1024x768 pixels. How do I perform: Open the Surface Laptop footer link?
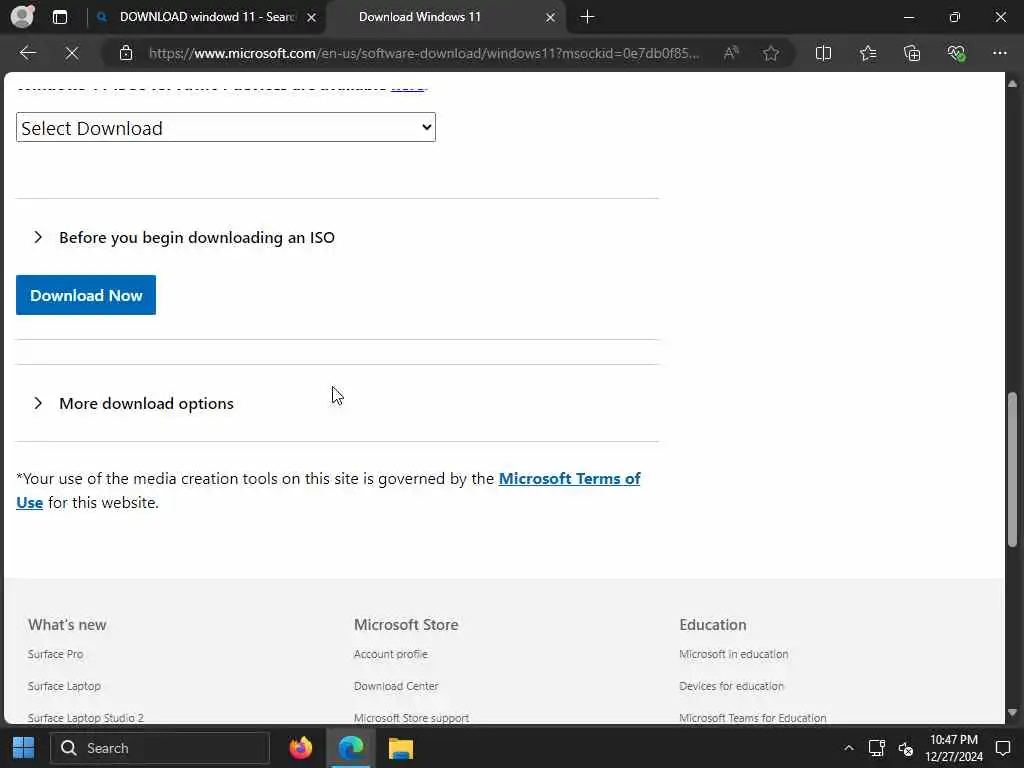(x=64, y=686)
